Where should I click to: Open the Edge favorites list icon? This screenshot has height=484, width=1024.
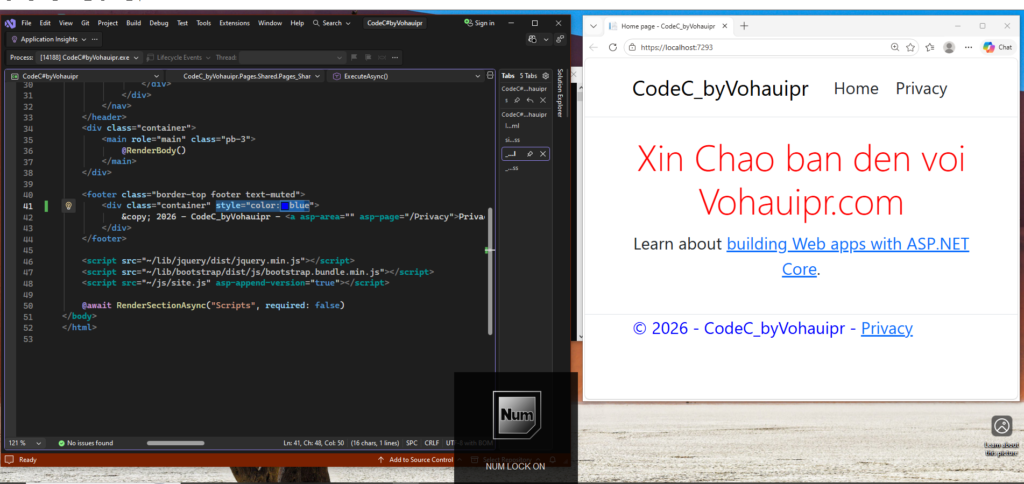(x=930, y=47)
